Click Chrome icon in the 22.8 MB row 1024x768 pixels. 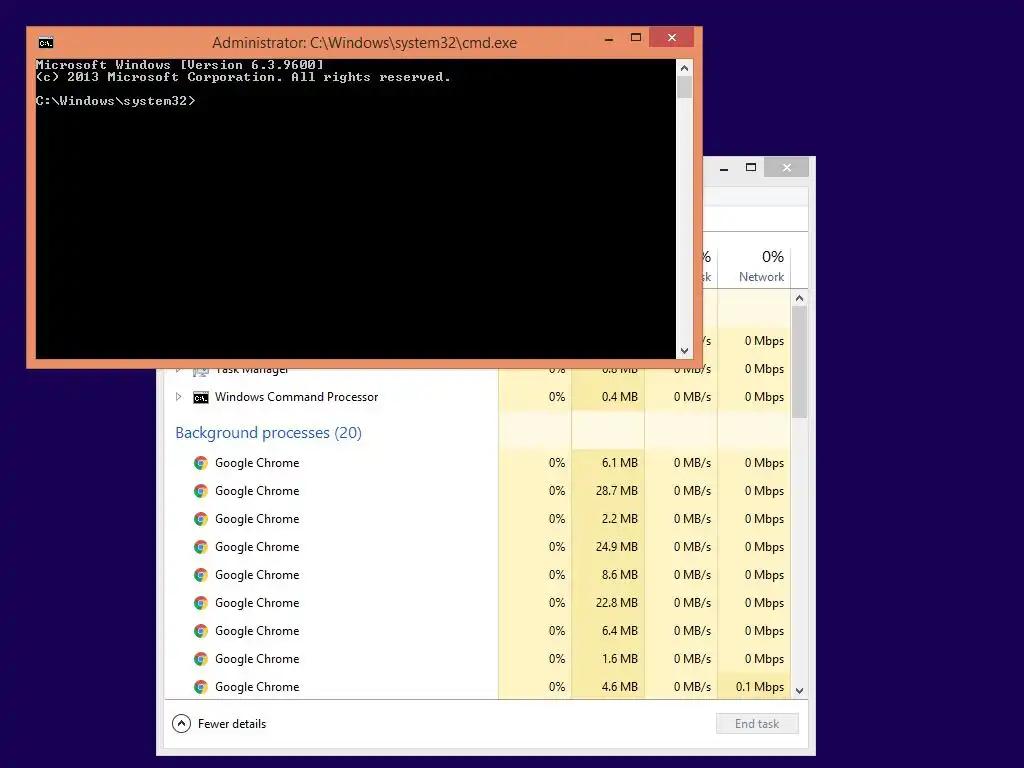(201, 603)
